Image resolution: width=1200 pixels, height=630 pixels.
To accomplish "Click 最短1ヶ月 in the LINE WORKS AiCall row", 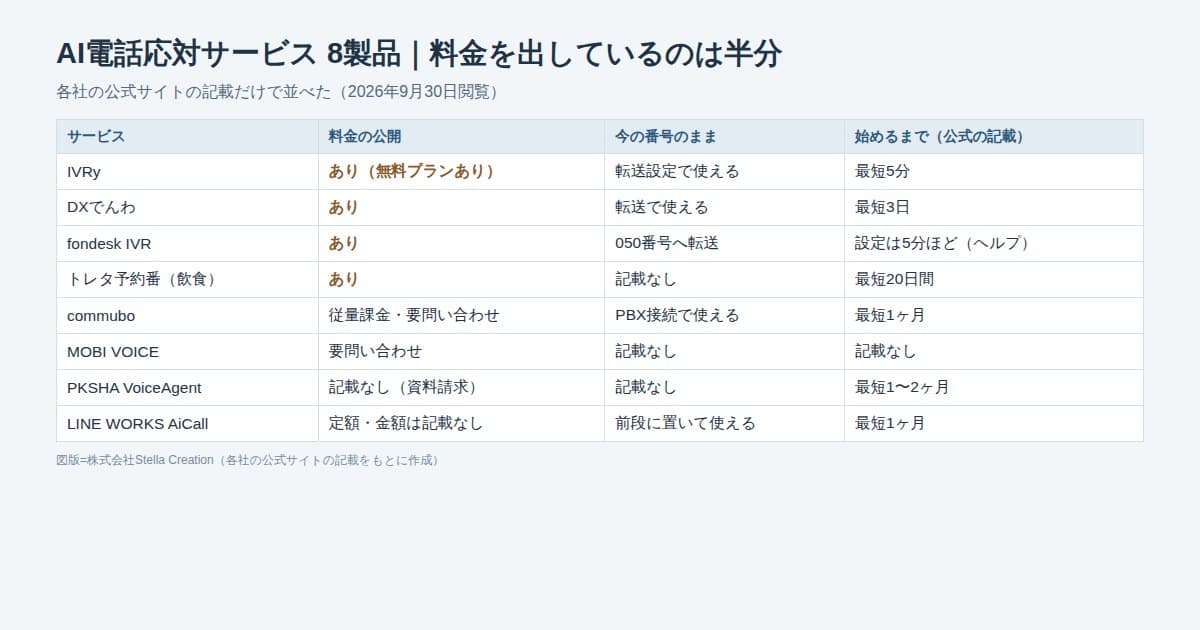I will tap(993, 423).
